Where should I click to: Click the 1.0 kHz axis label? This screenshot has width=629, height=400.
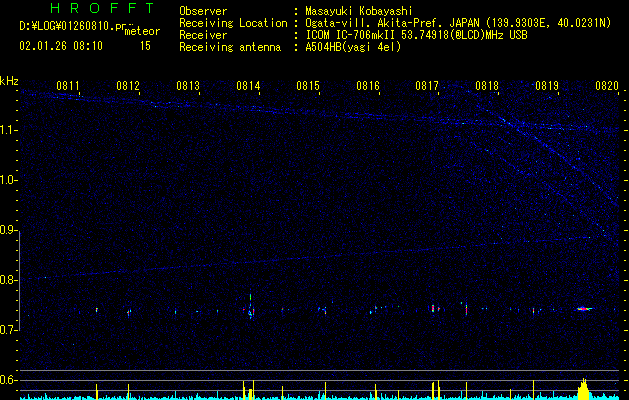(9, 180)
